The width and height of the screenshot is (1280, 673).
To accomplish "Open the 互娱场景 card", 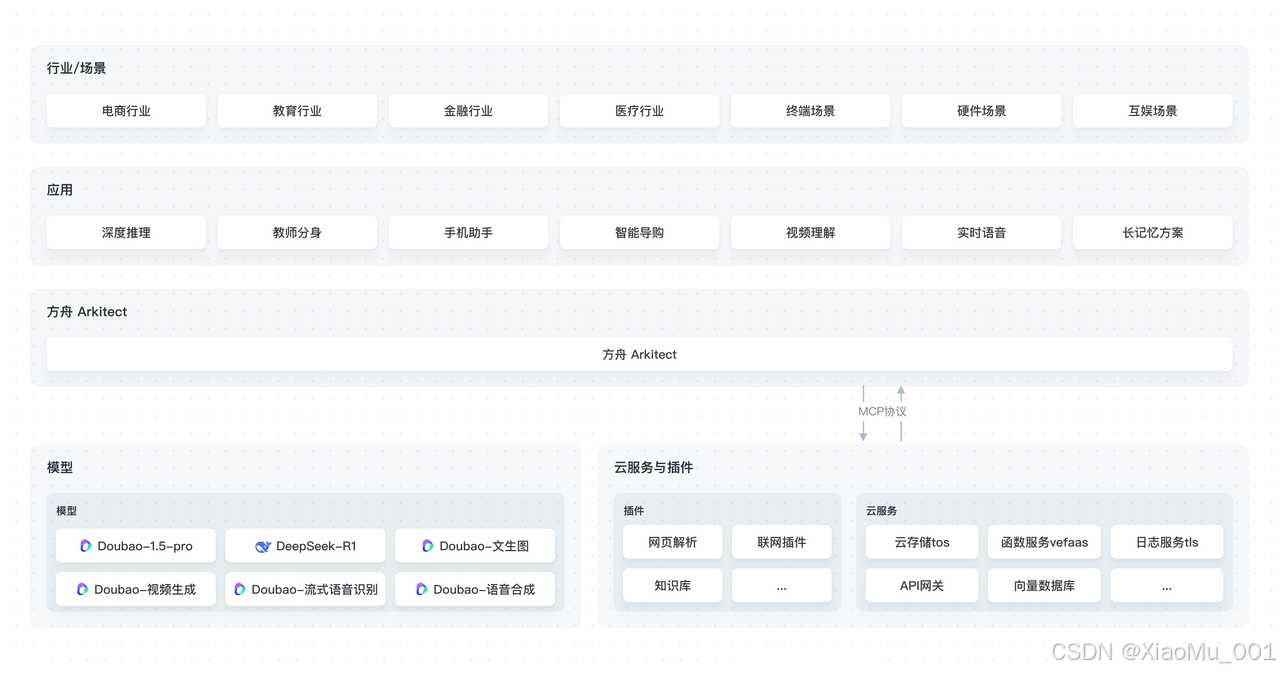I will point(1152,111).
